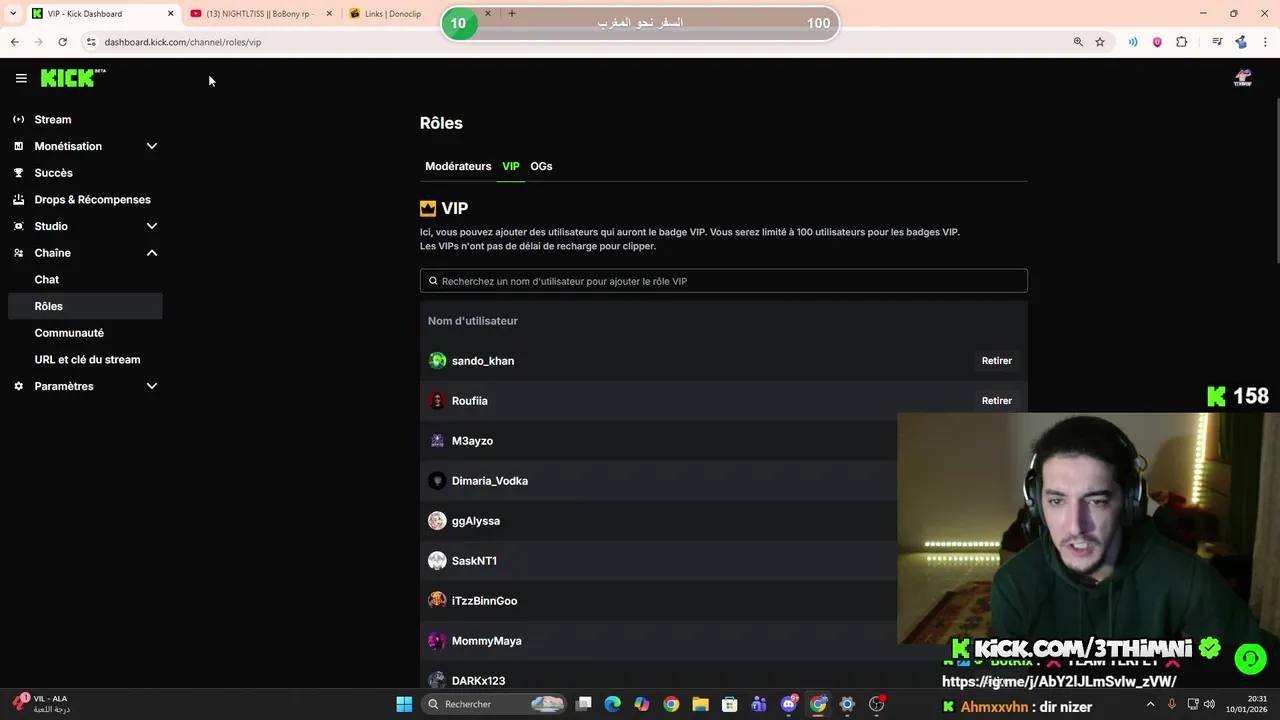Remove sando_khan from VIP
Viewport: 1280px width, 720px height.
[x=997, y=360]
